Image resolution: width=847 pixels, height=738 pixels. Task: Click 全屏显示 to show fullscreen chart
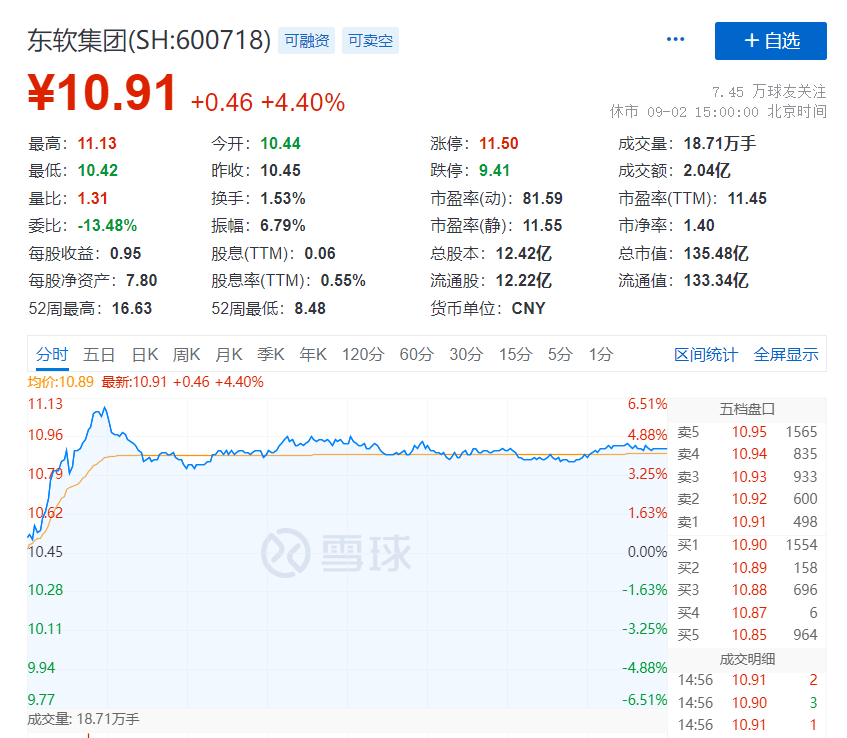click(785, 354)
